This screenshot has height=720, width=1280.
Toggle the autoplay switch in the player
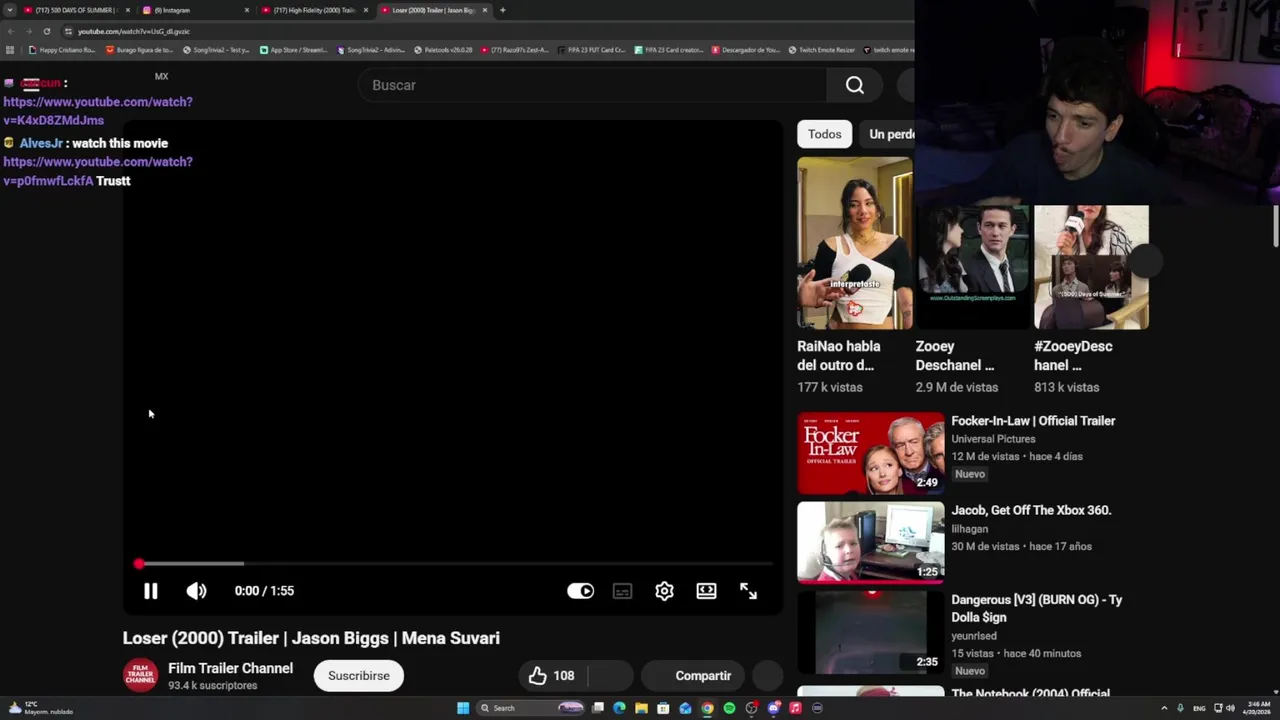point(580,591)
